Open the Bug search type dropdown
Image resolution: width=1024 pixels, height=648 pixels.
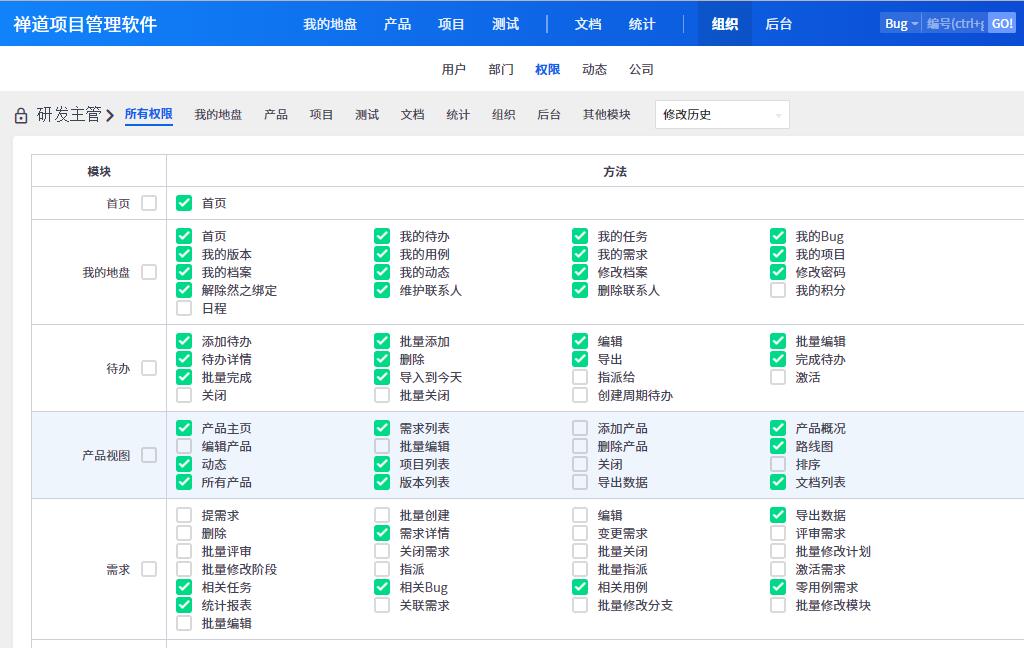tap(901, 24)
